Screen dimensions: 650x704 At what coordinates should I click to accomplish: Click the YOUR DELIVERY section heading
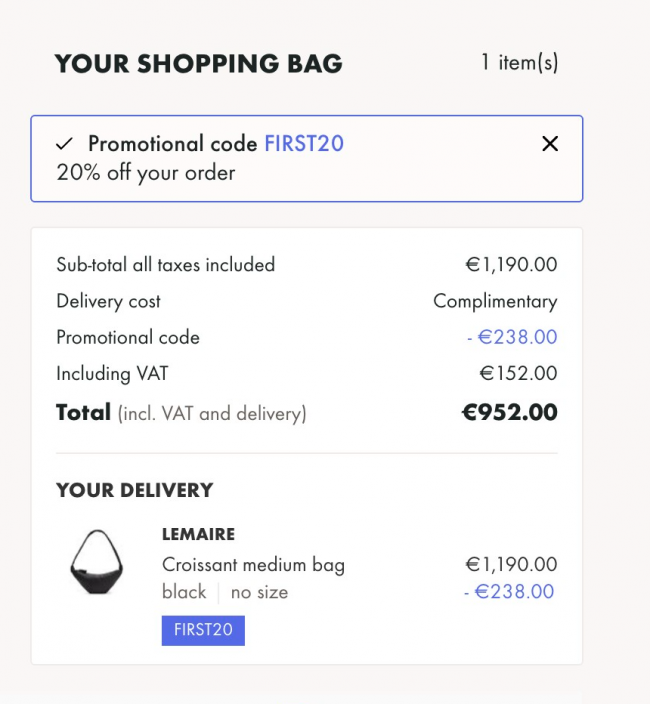coord(135,490)
